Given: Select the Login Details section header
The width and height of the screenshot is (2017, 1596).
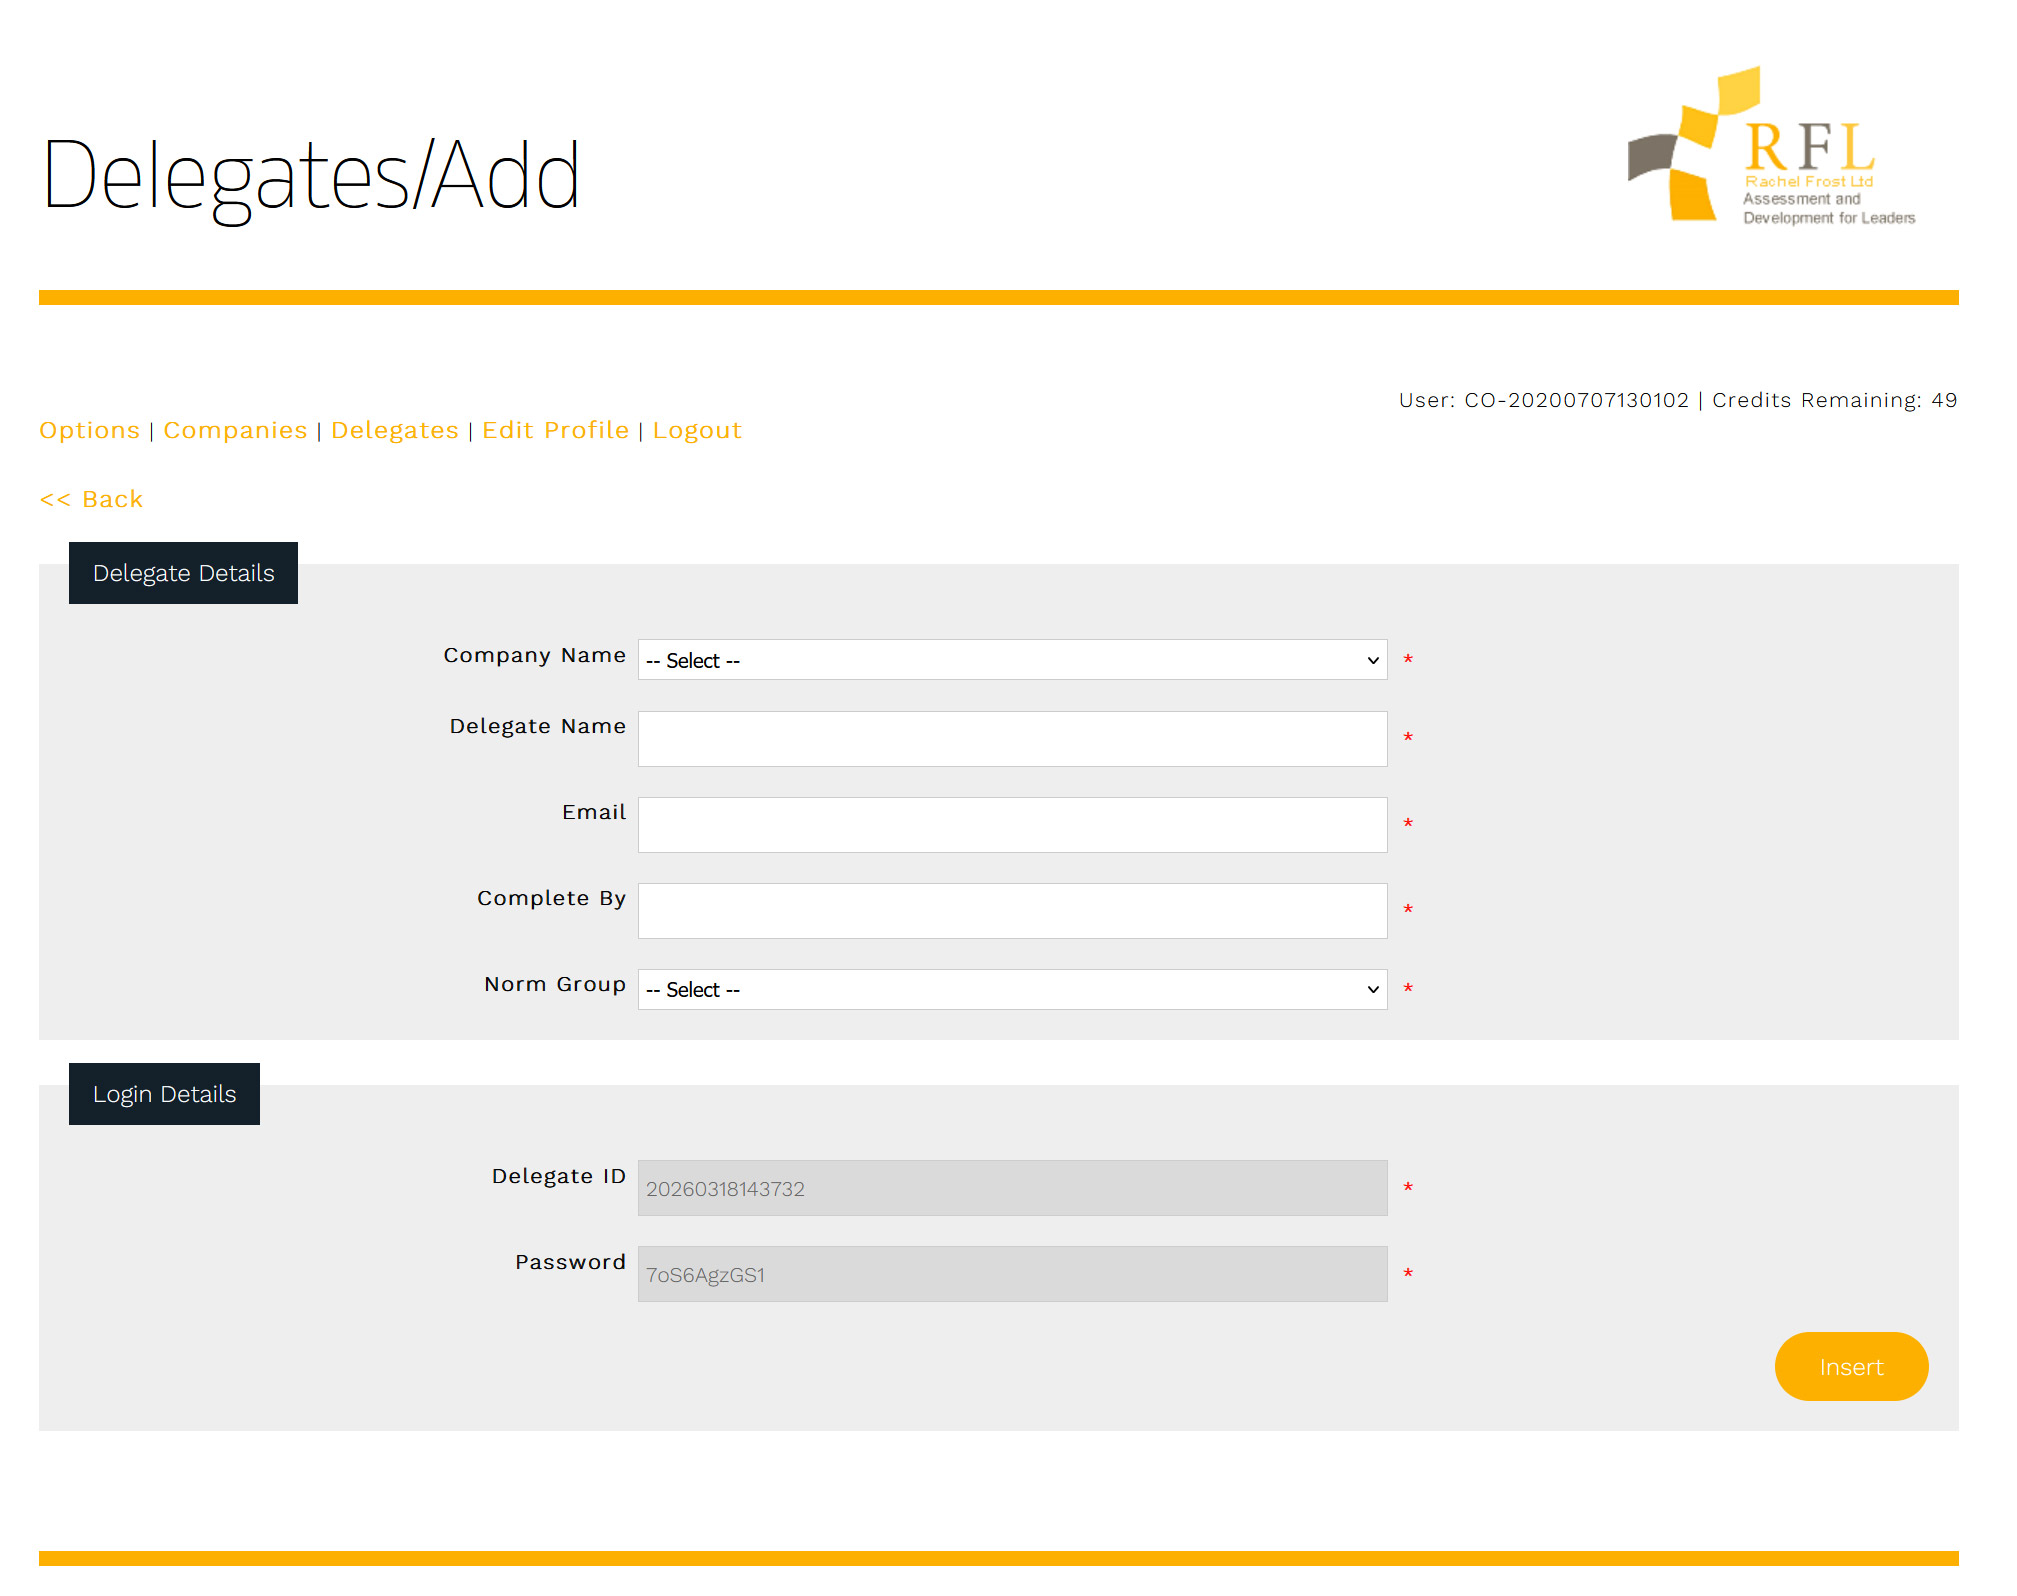Looking at the screenshot, I should [164, 1094].
